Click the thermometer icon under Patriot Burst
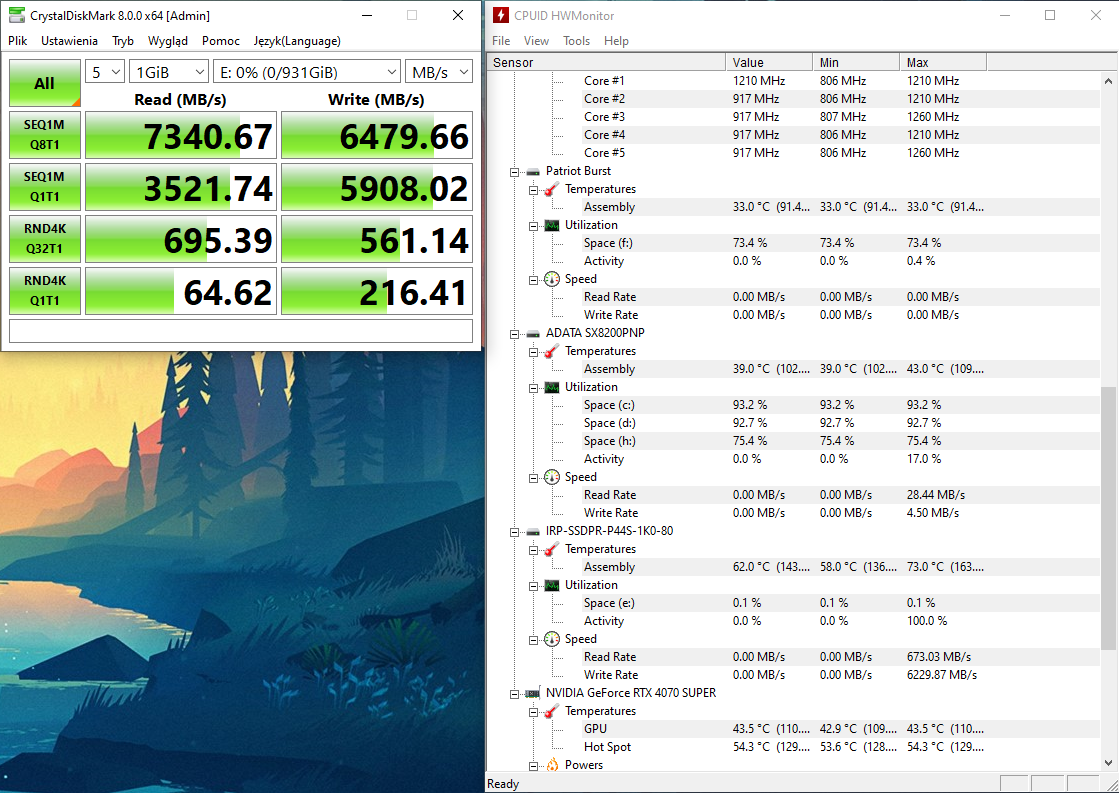The width and height of the screenshot is (1119, 793). pos(552,189)
